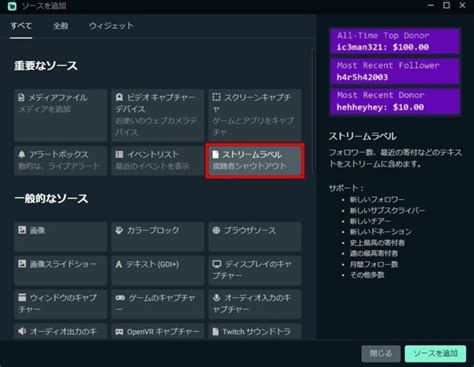Click the 閉じる button
The width and height of the screenshot is (474, 367).
pyautogui.click(x=381, y=353)
